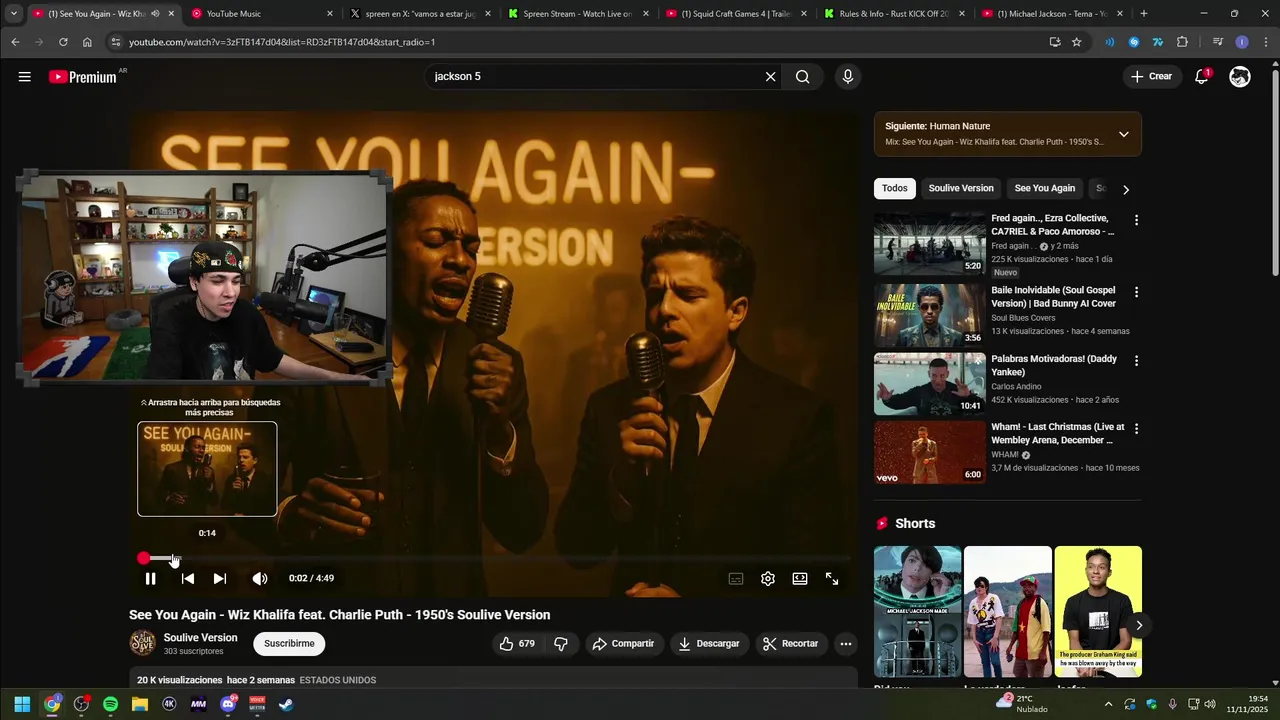Viewport: 1280px width, 720px height.
Task: Open options for Palabras Motivadoras video
Action: coord(1136,360)
